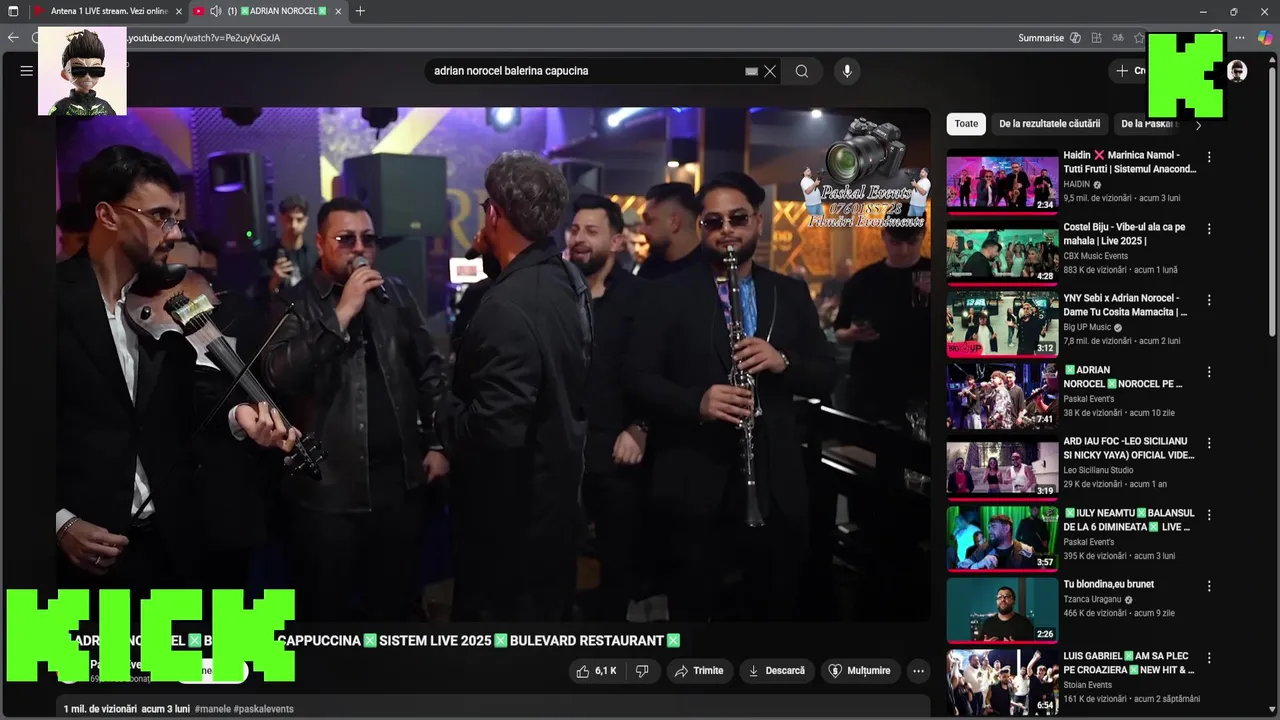Click the Trimite share button
Viewport: 1280px width, 720px height.
point(698,671)
